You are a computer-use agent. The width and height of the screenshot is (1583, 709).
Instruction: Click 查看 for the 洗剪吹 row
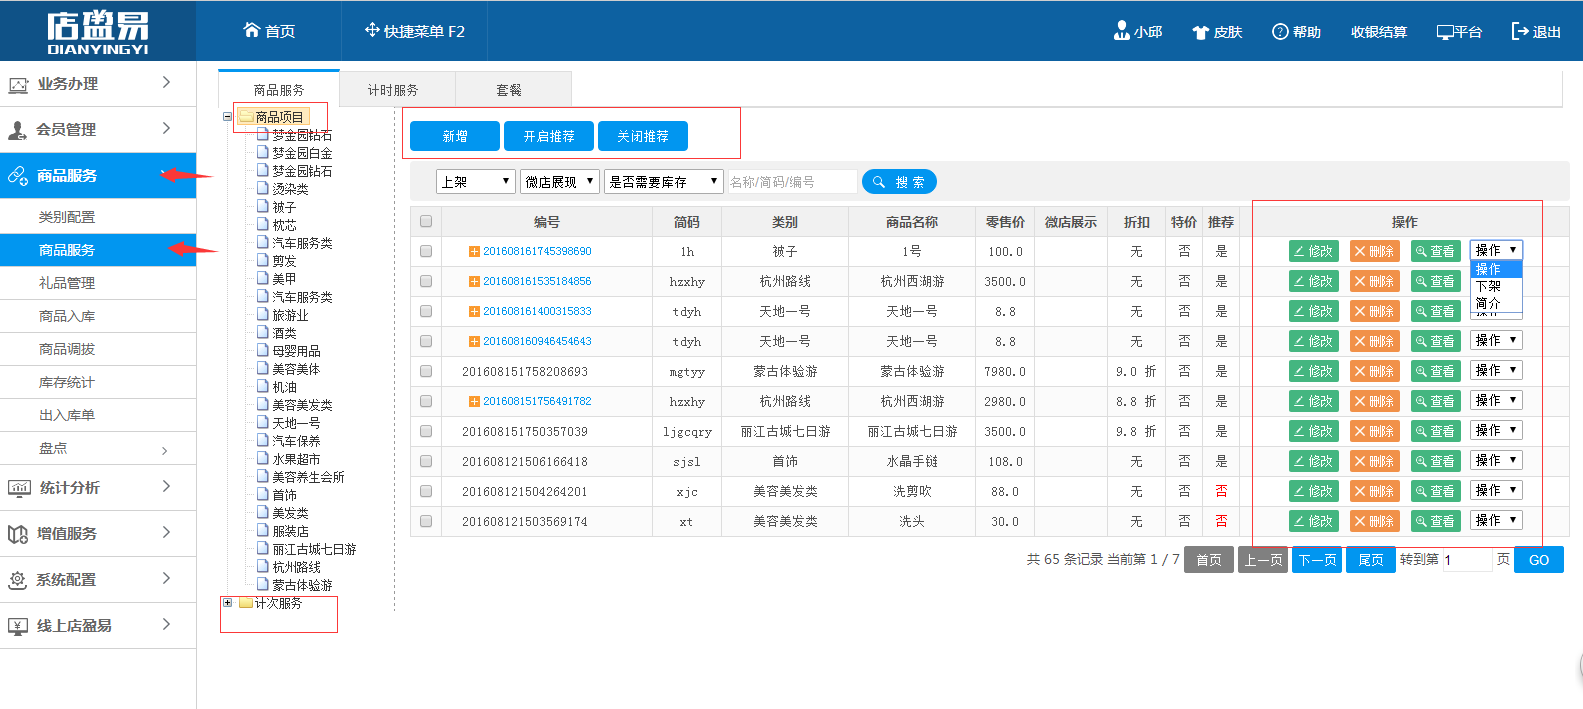pyautogui.click(x=1435, y=491)
